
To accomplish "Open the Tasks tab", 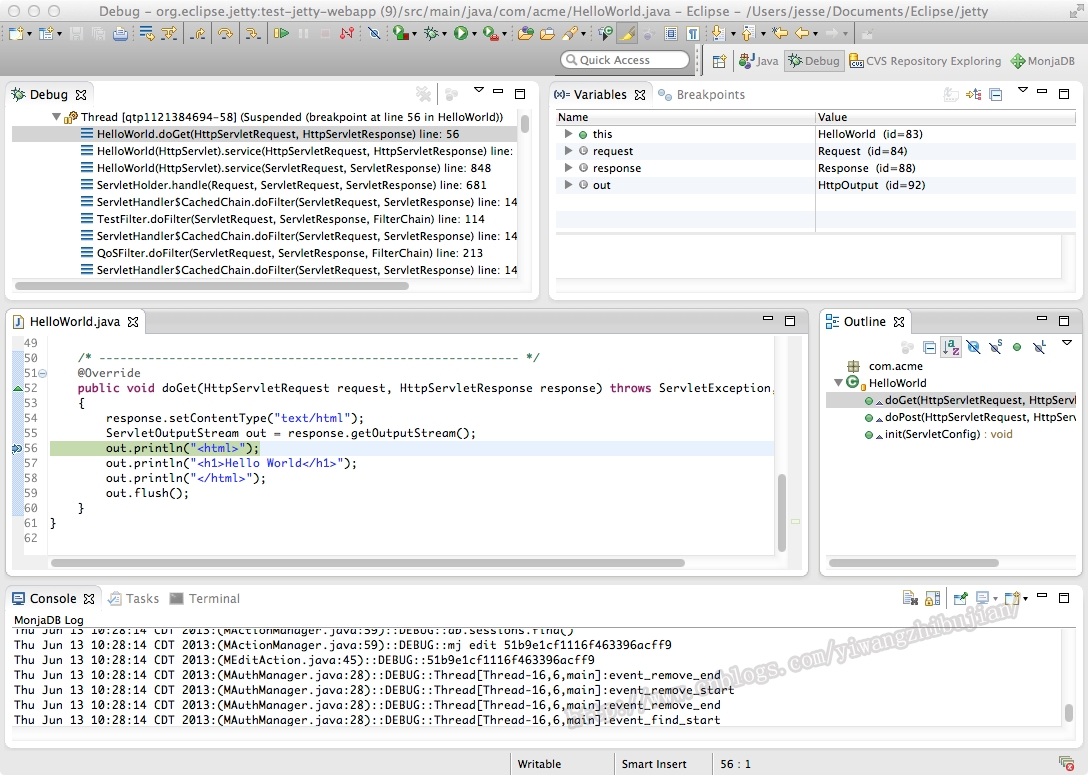I will tap(134, 598).
